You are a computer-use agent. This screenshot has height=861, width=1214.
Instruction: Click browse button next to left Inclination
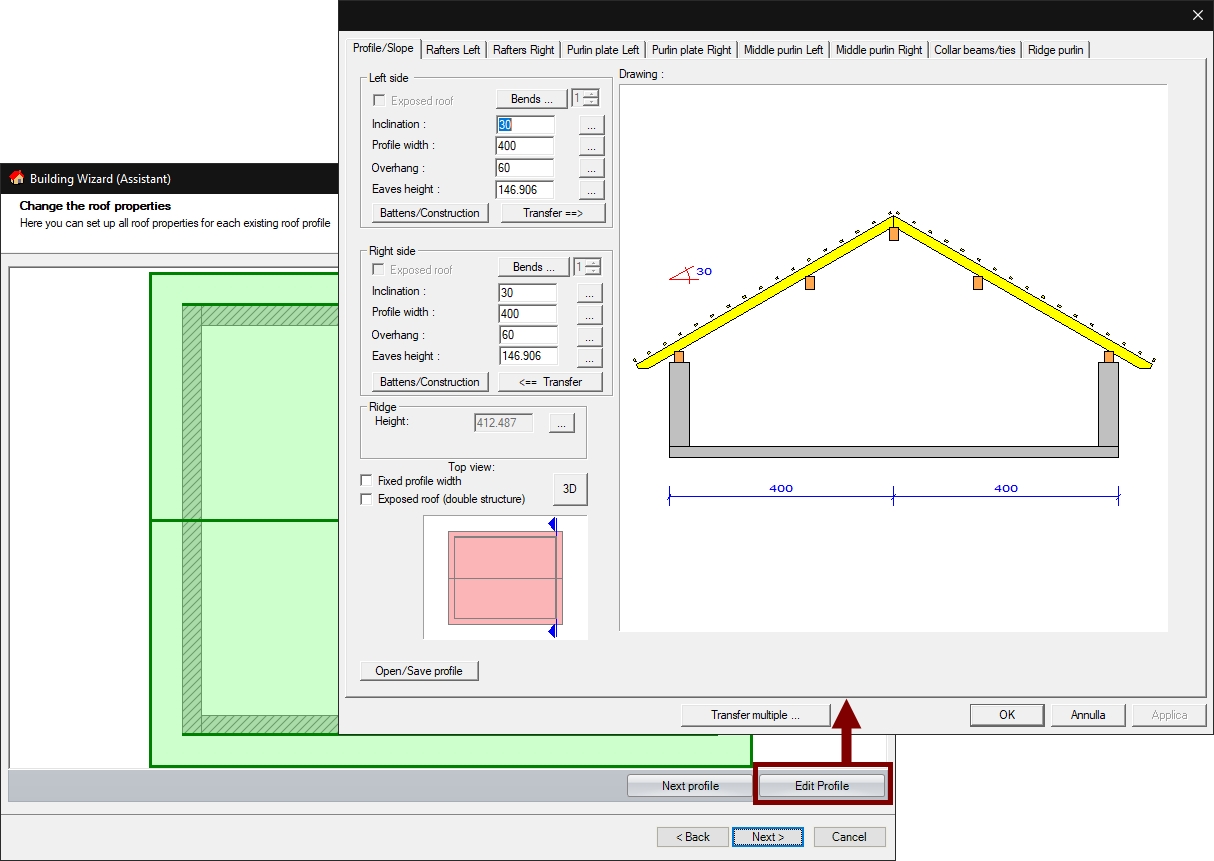(x=591, y=125)
